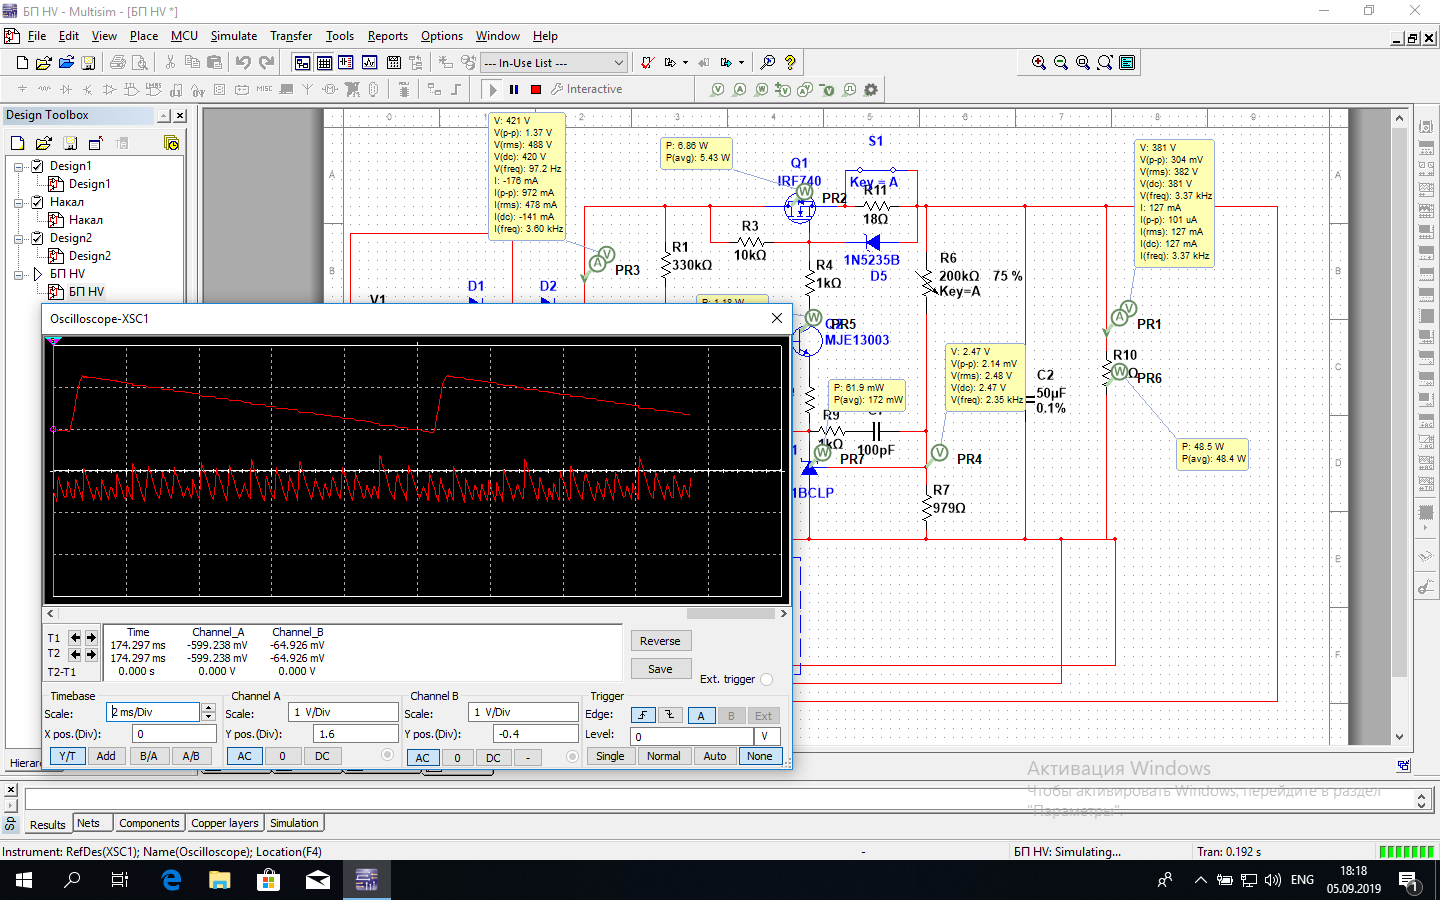1440x900 pixels.
Task: Open the Simulate menu
Action: 233,36
